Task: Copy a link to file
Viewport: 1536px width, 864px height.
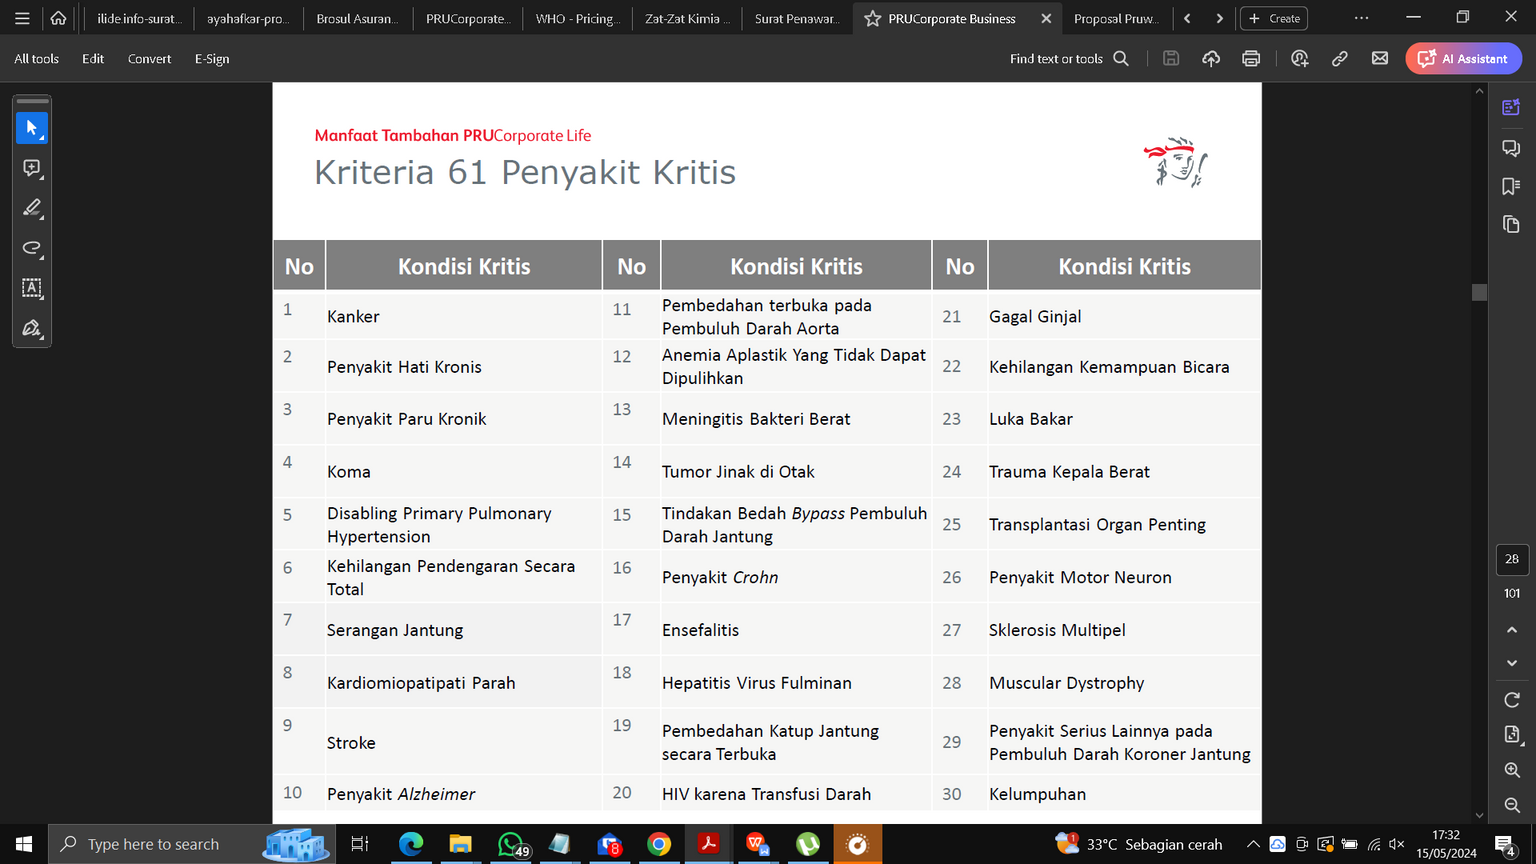Action: (1340, 59)
